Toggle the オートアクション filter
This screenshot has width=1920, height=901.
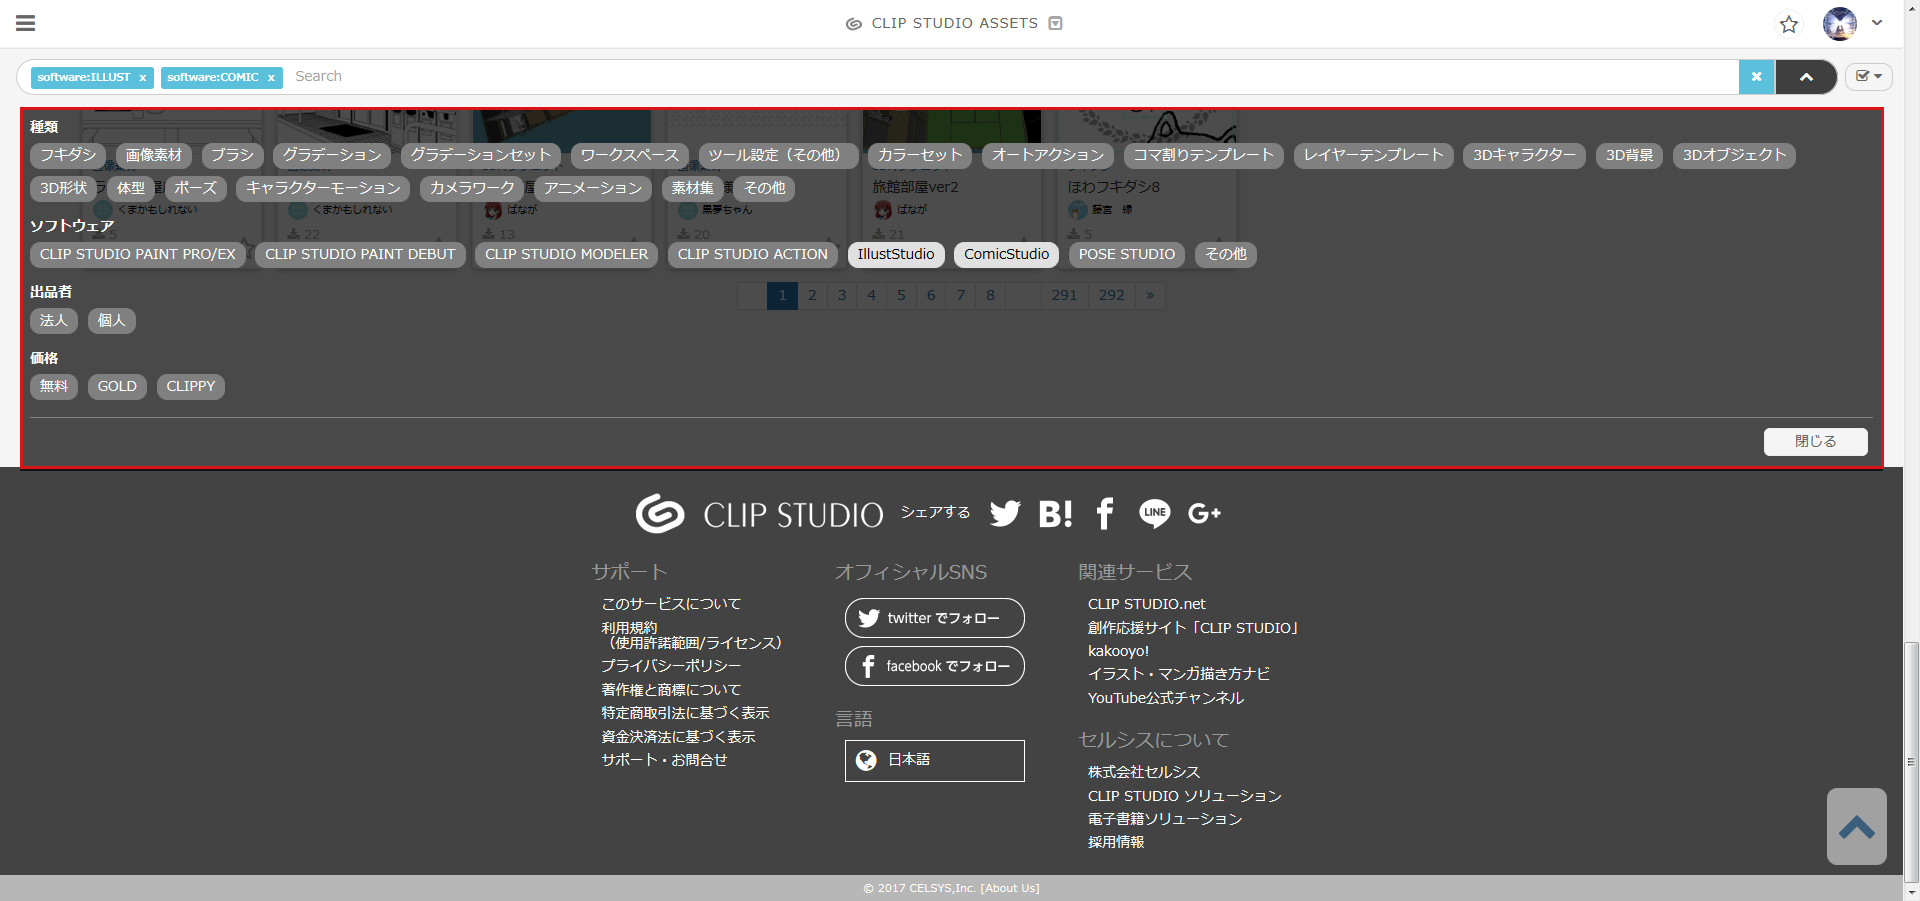click(x=1048, y=155)
